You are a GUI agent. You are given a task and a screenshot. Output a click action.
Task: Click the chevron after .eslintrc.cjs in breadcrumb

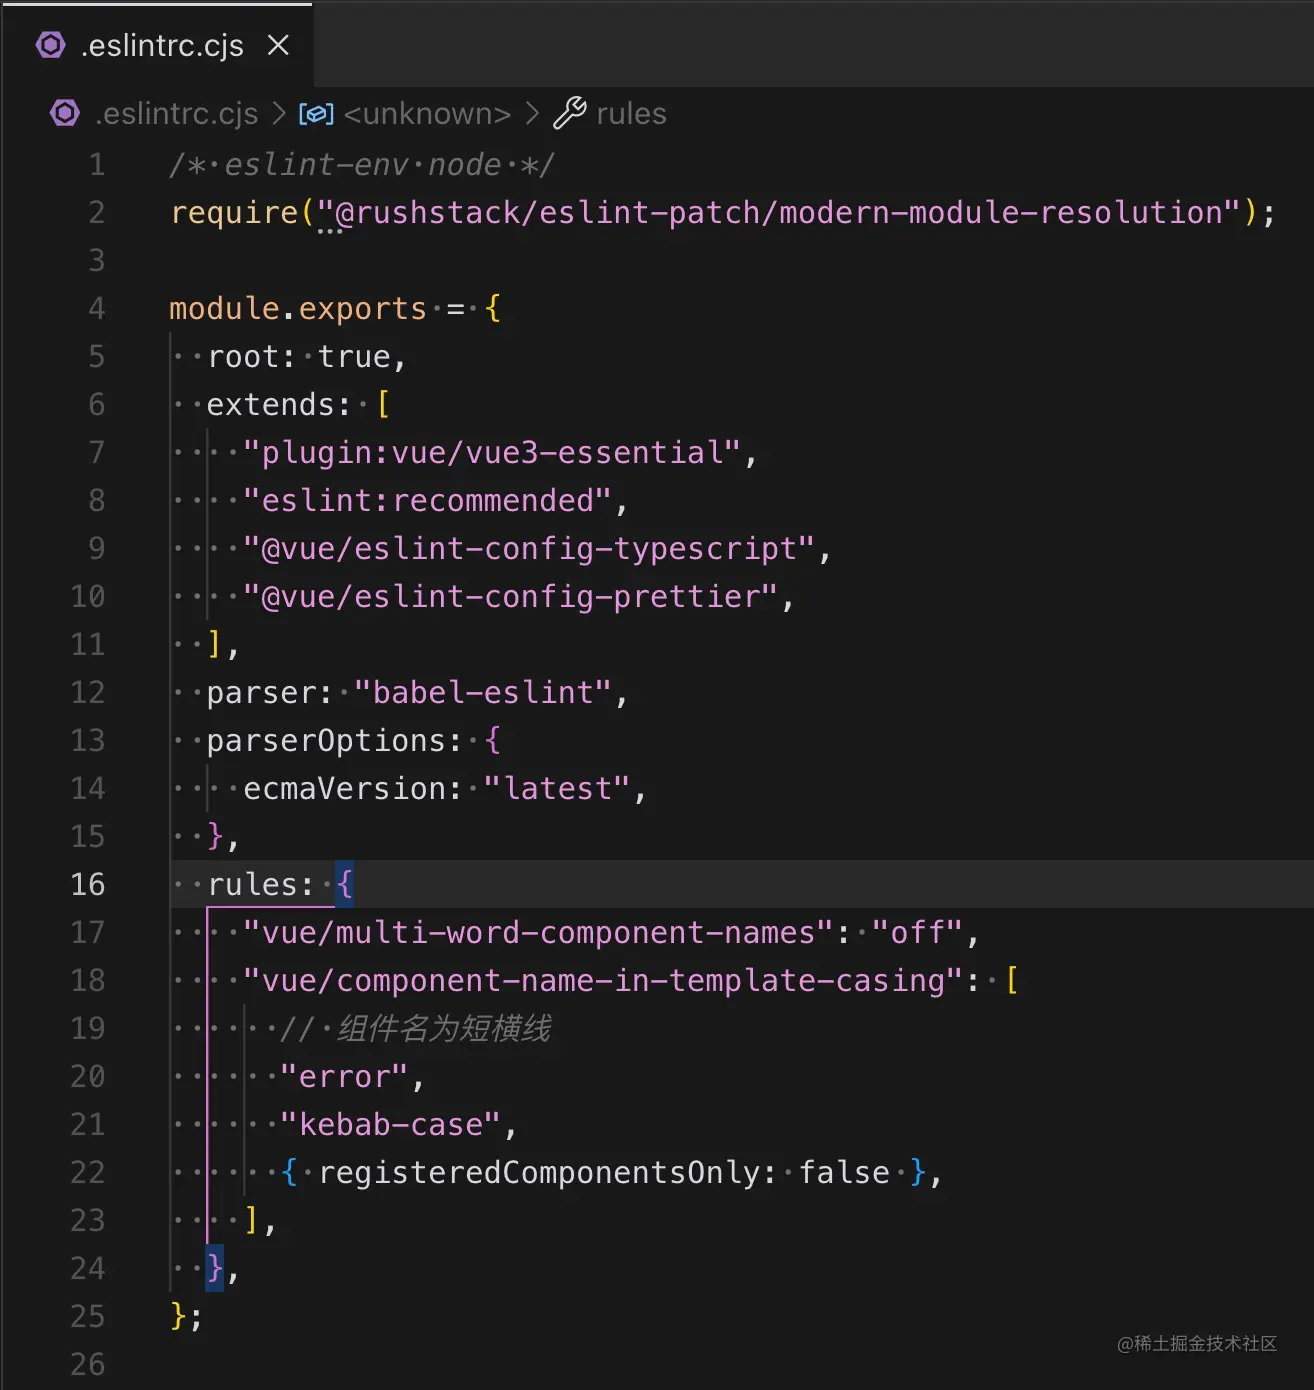[279, 114]
